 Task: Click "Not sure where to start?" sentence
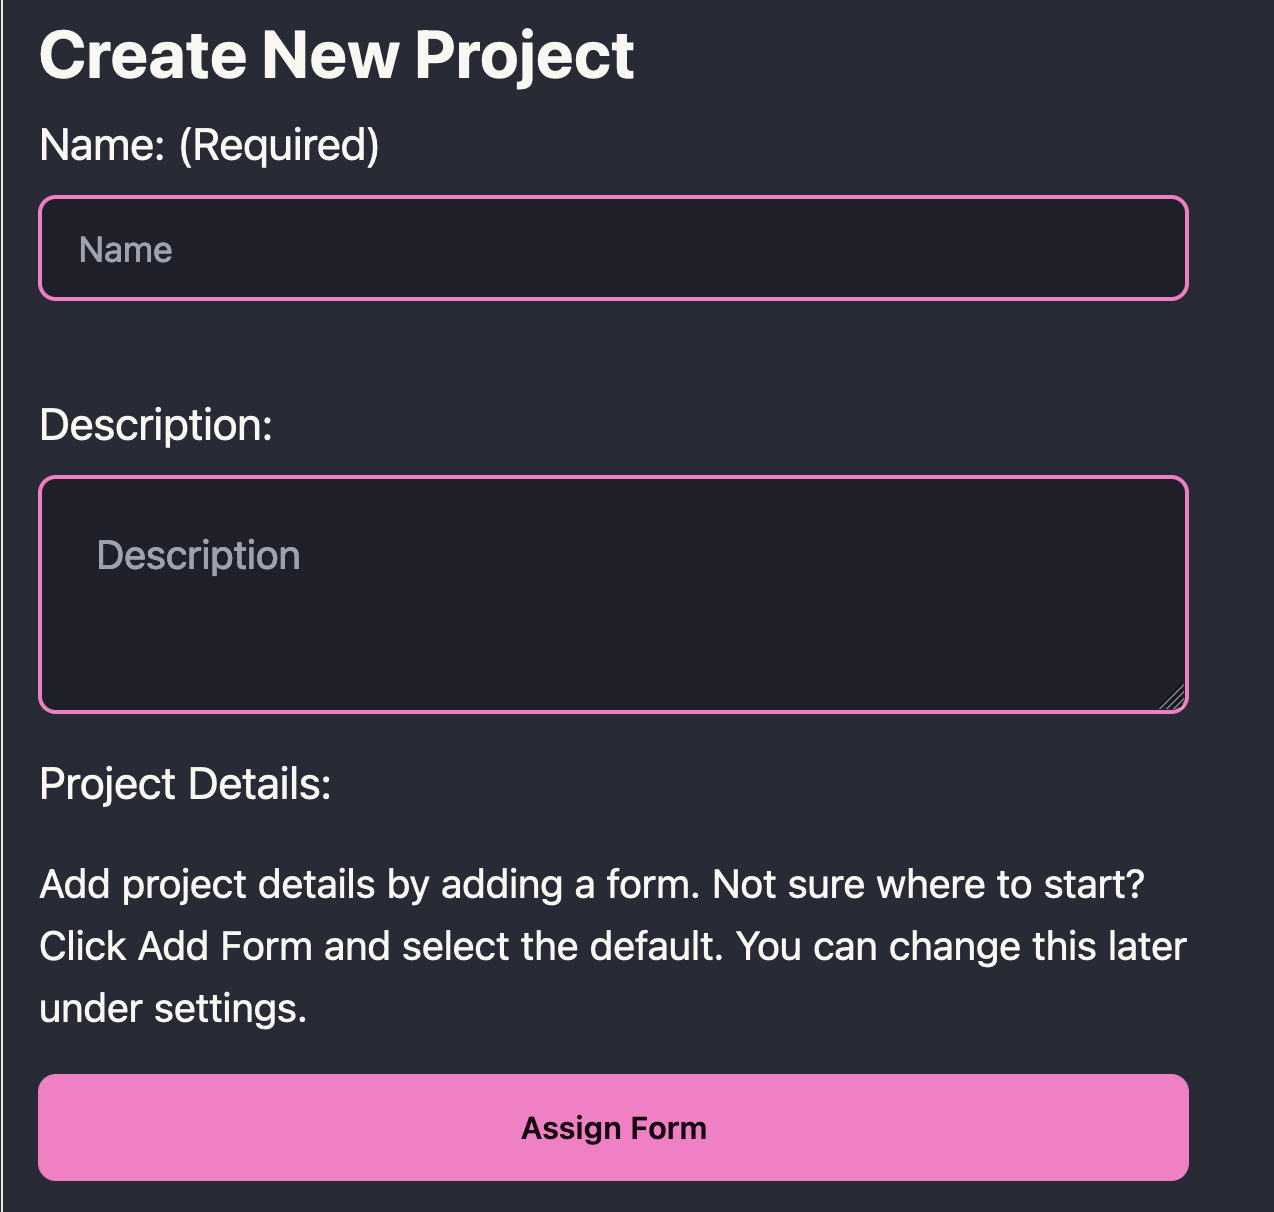(x=928, y=885)
